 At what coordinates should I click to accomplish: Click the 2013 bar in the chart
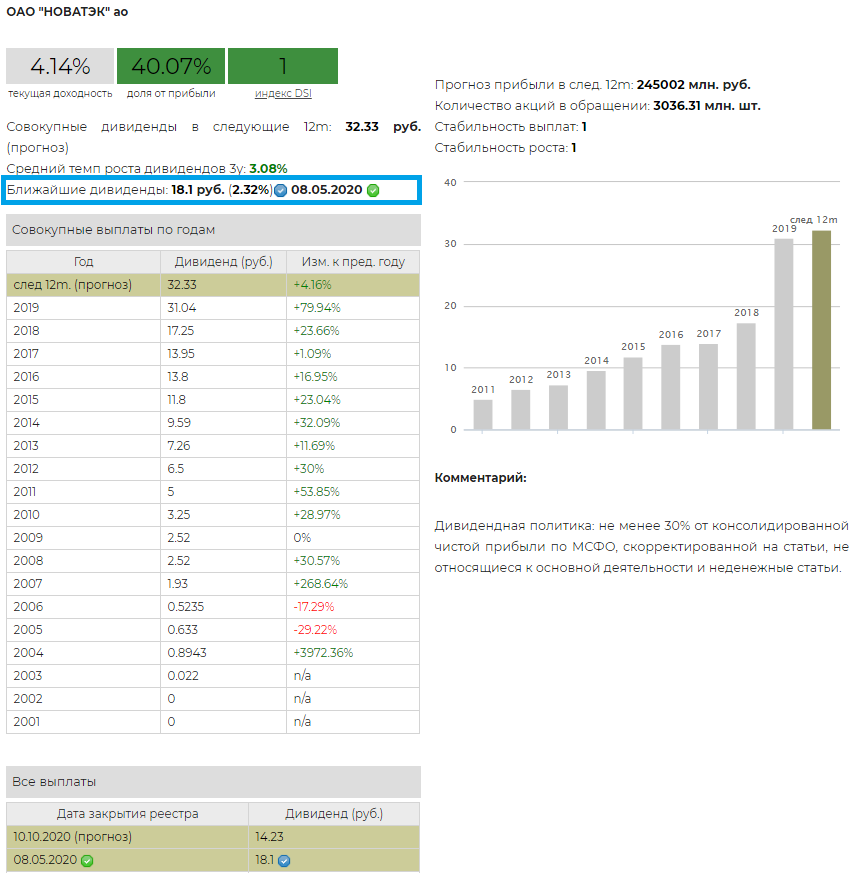pos(558,407)
